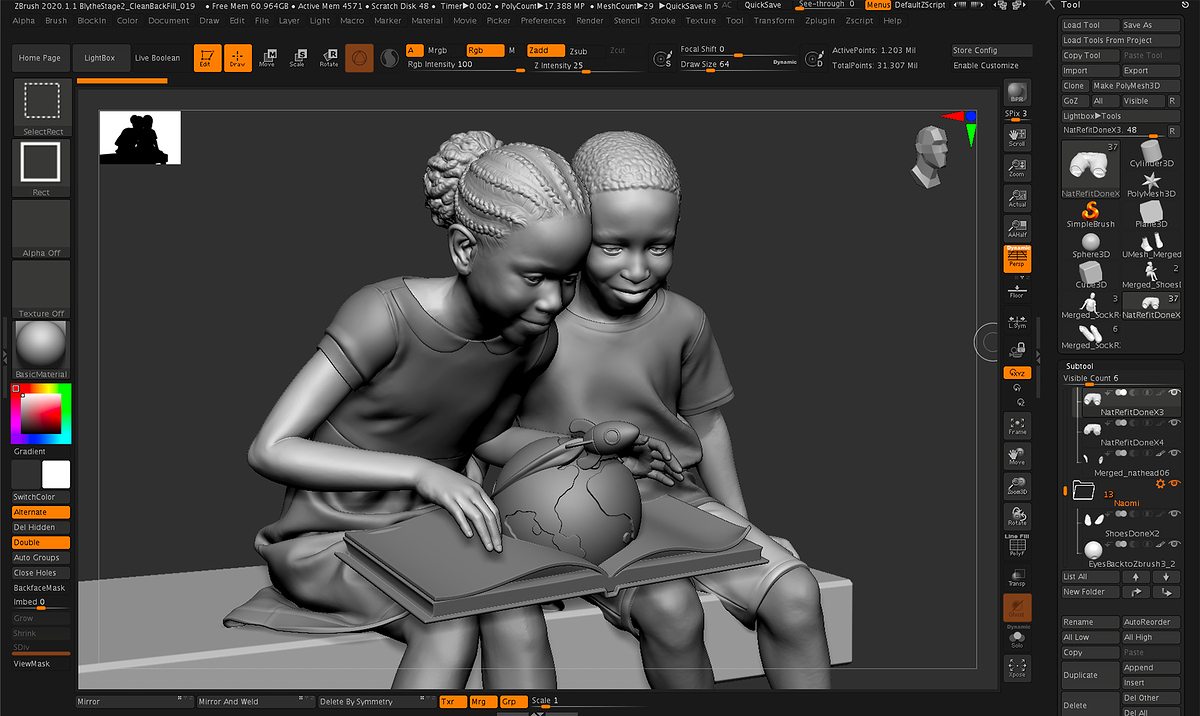Pick a color in the color picker square

(41, 414)
